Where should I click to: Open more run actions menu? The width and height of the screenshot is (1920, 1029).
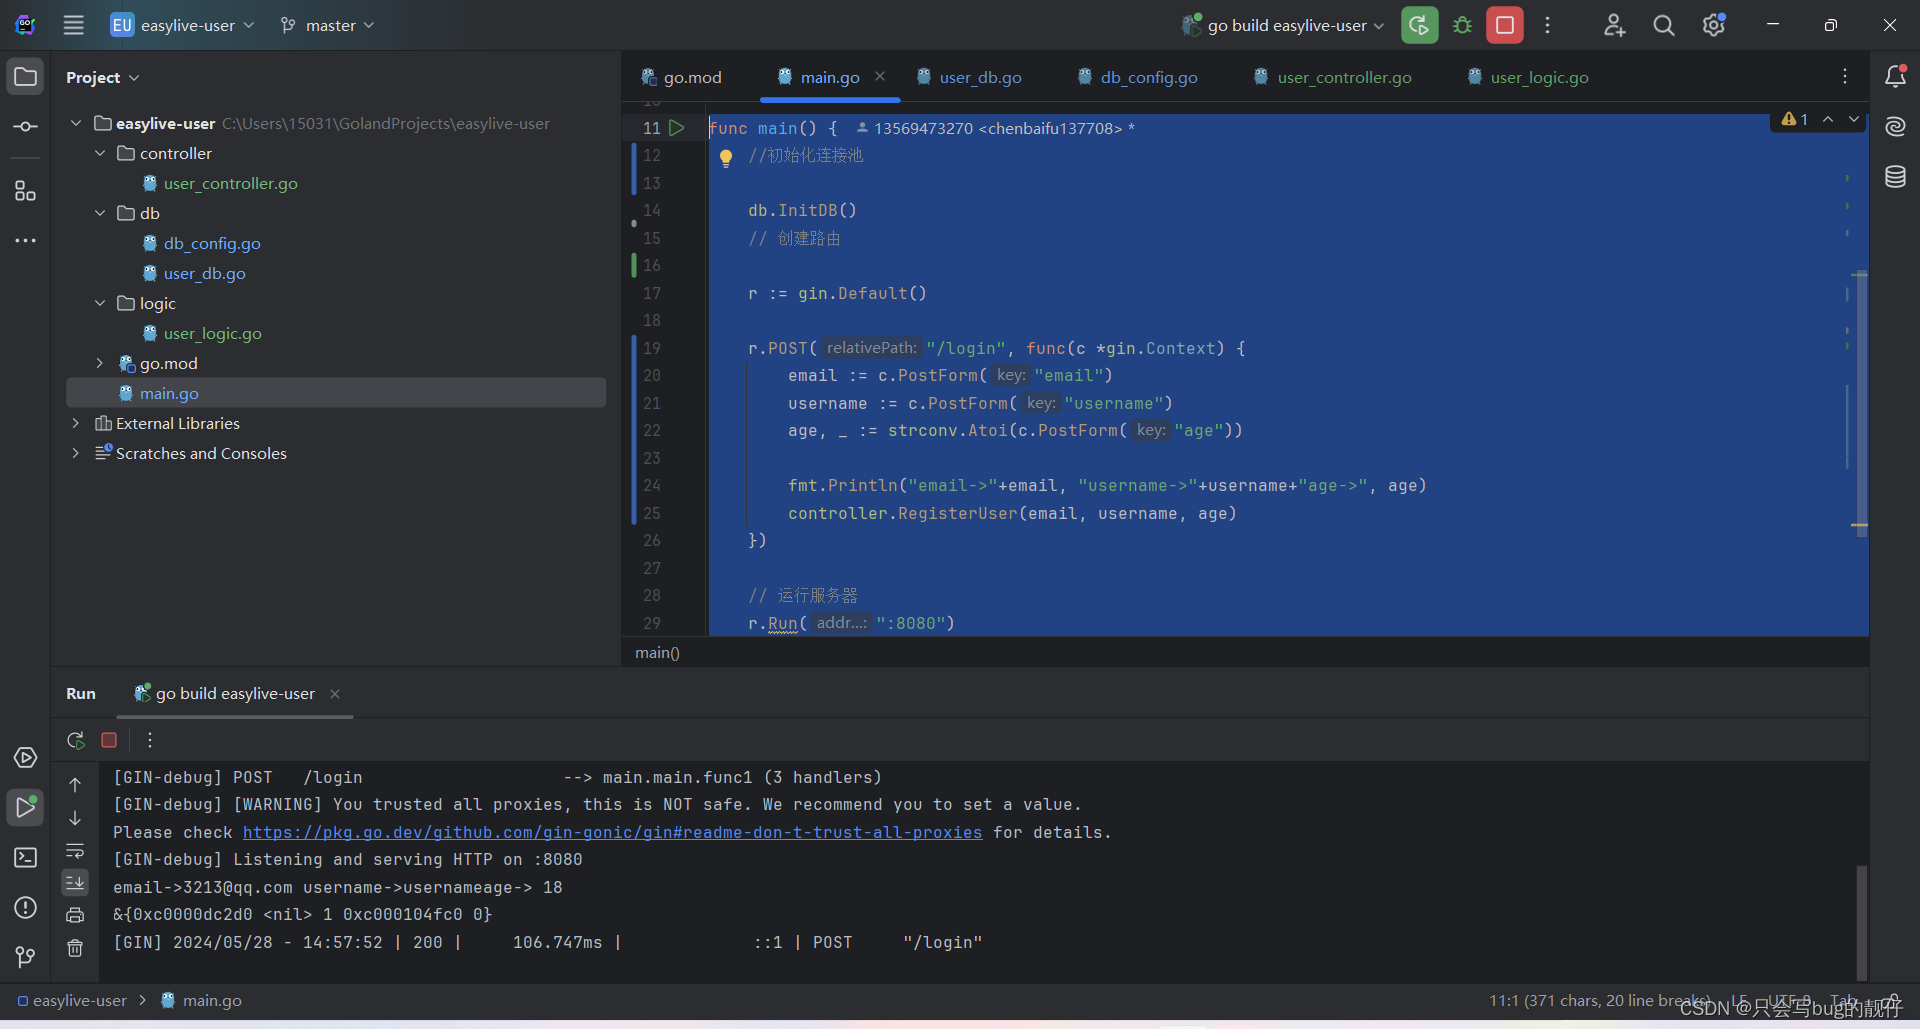[x=1547, y=25]
